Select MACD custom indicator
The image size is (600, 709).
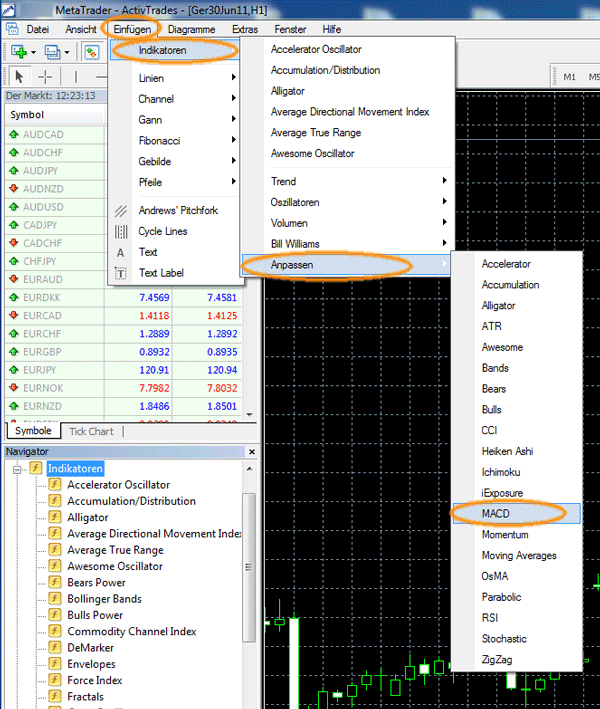tap(516, 514)
